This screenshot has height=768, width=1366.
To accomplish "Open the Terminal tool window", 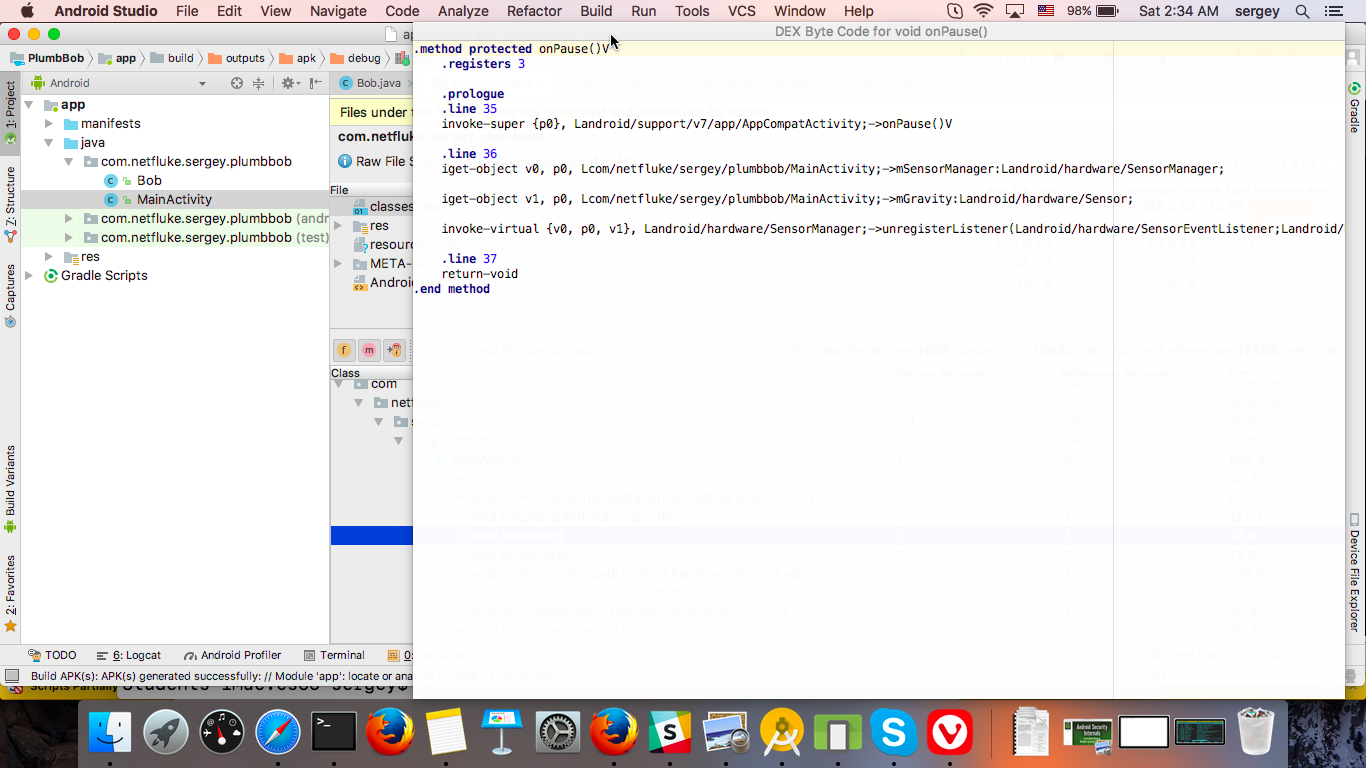I will (x=333, y=655).
